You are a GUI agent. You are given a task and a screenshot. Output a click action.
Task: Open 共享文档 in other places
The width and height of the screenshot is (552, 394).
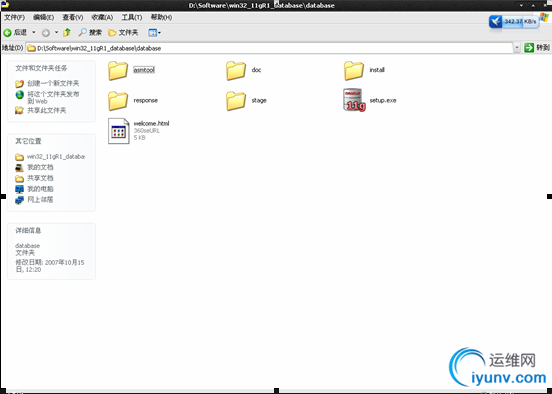(x=40, y=178)
